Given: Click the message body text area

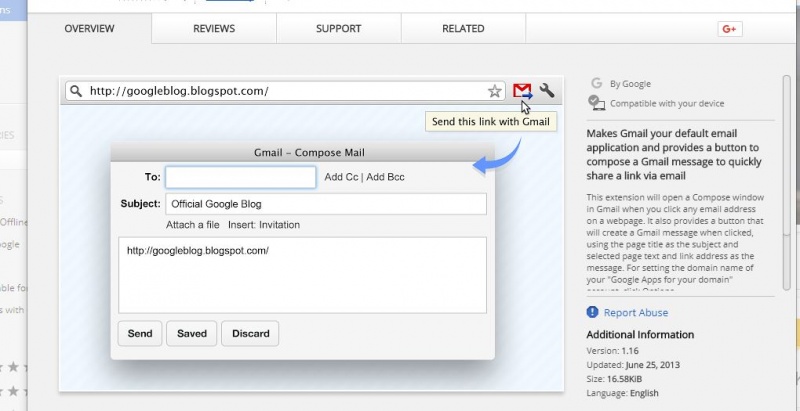Looking at the screenshot, I should click(302, 275).
